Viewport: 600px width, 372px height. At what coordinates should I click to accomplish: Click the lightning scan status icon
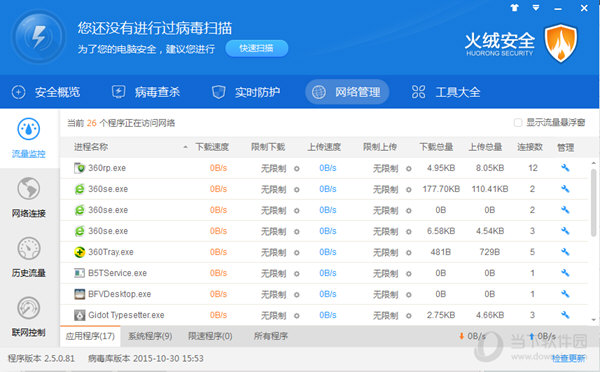coord(38,37)
